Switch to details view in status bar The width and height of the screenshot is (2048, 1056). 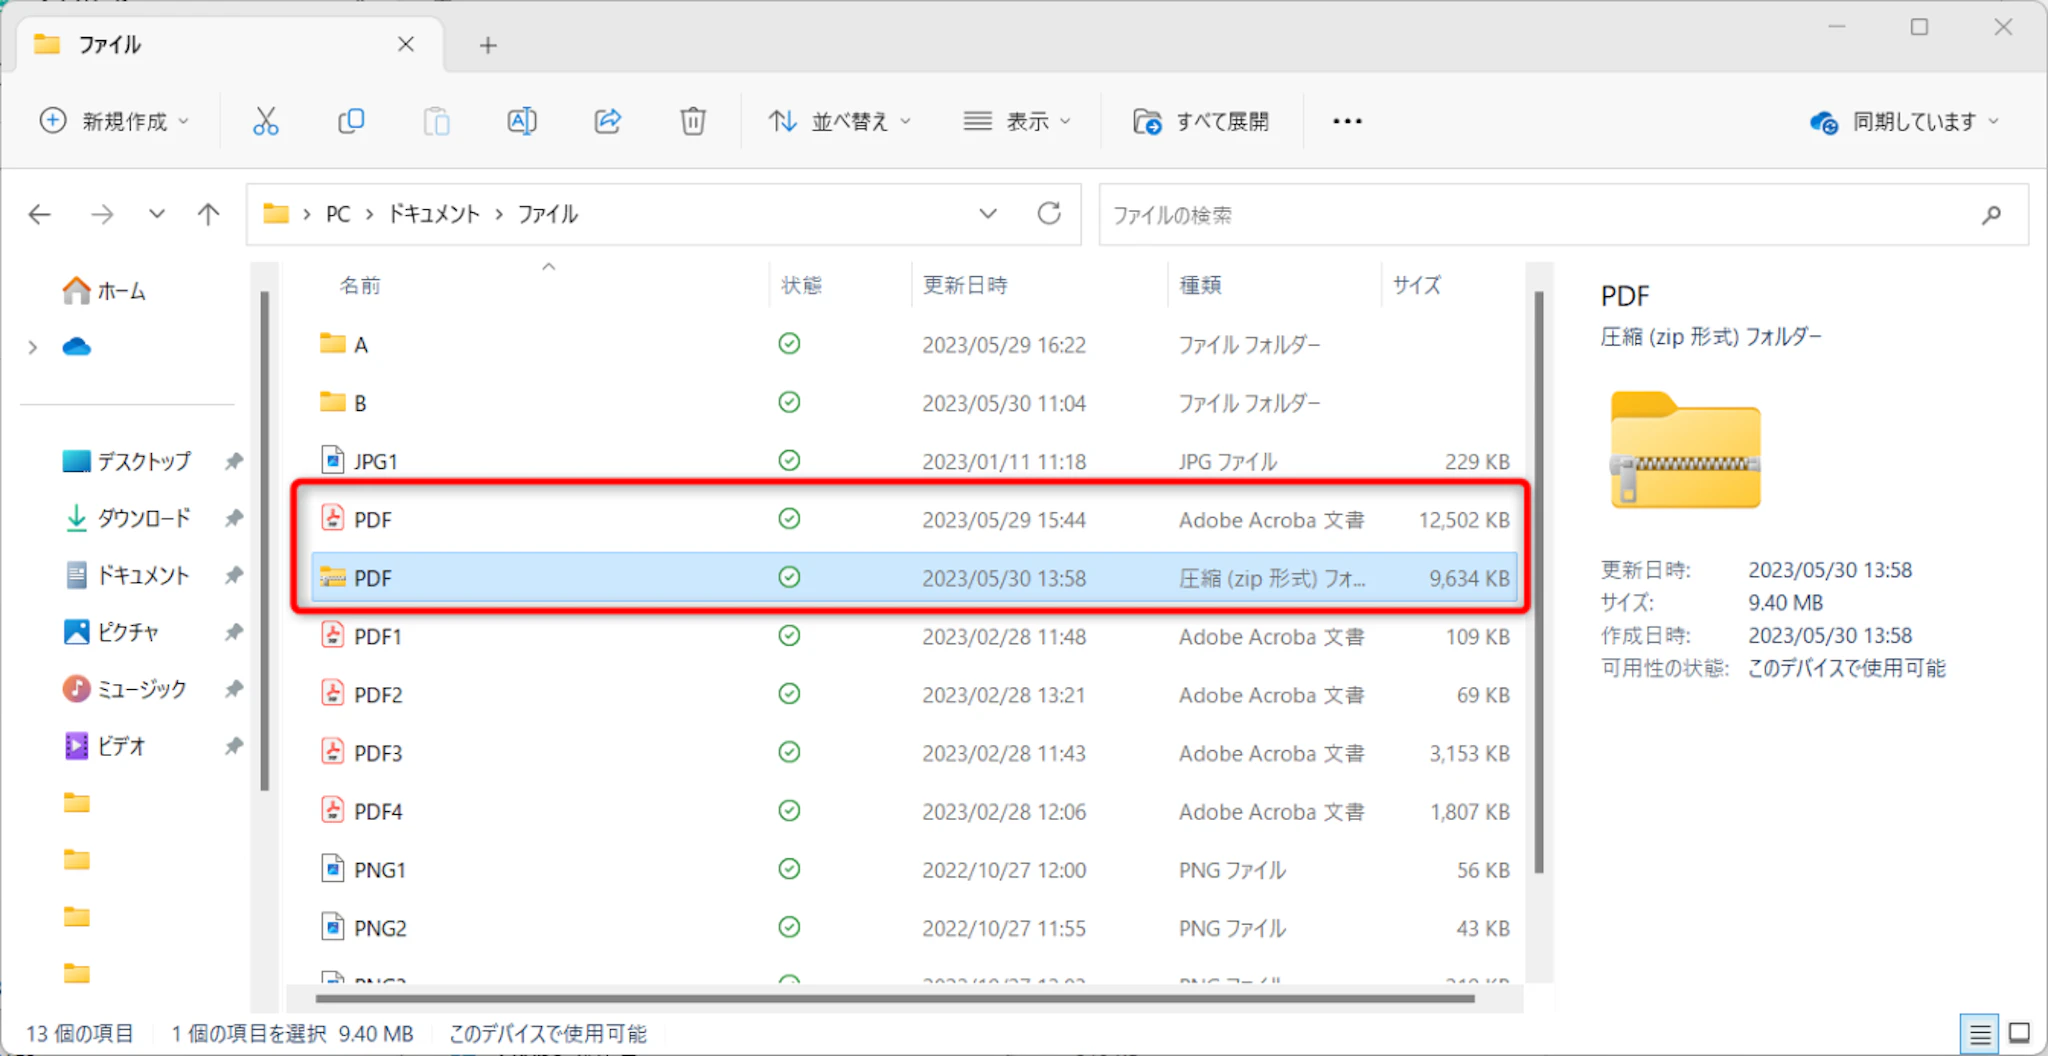point(1979,1034)
